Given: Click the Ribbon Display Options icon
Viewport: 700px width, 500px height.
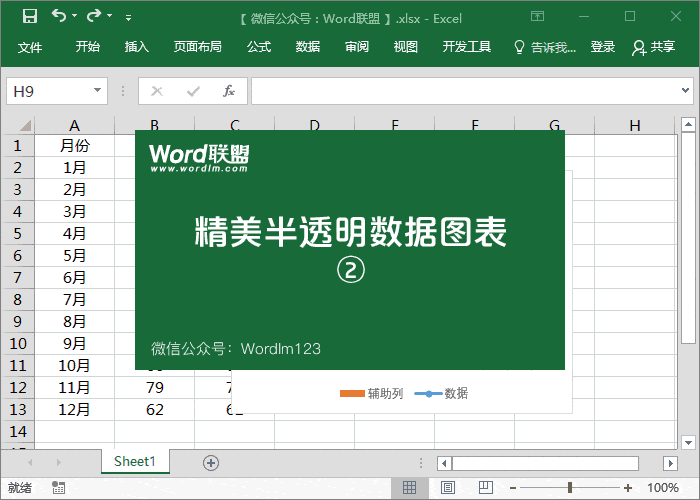Looking at the screenshot, I should 538,17.
